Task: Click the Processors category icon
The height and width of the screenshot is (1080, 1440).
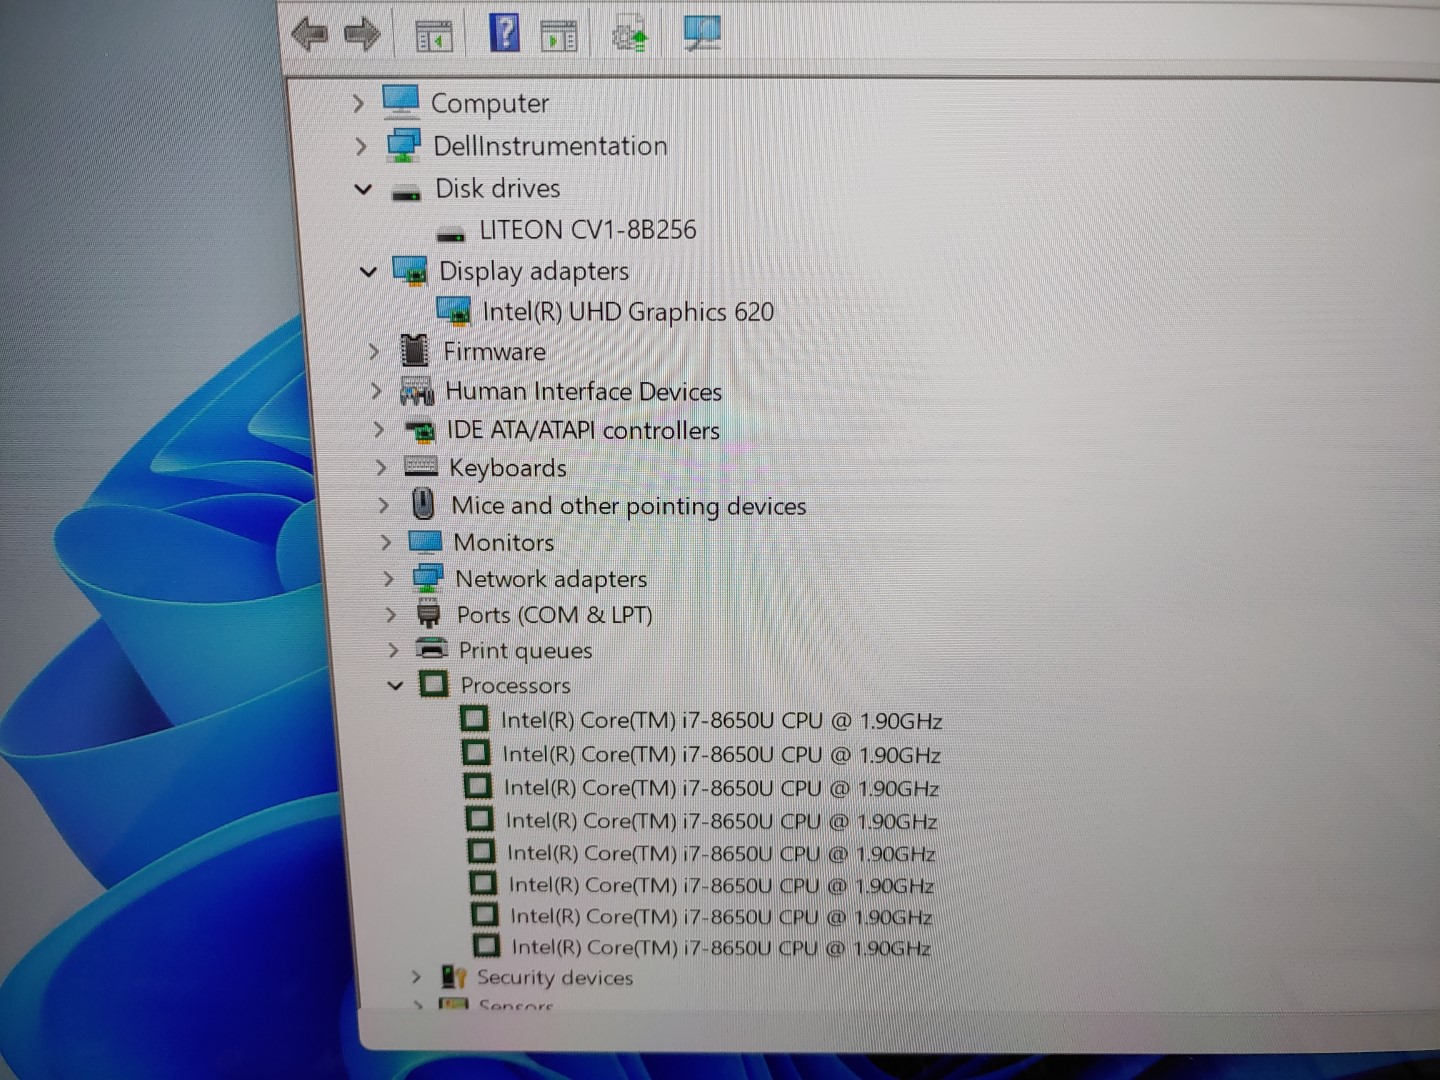Action: pyautogui.click(x=434, y=684)
